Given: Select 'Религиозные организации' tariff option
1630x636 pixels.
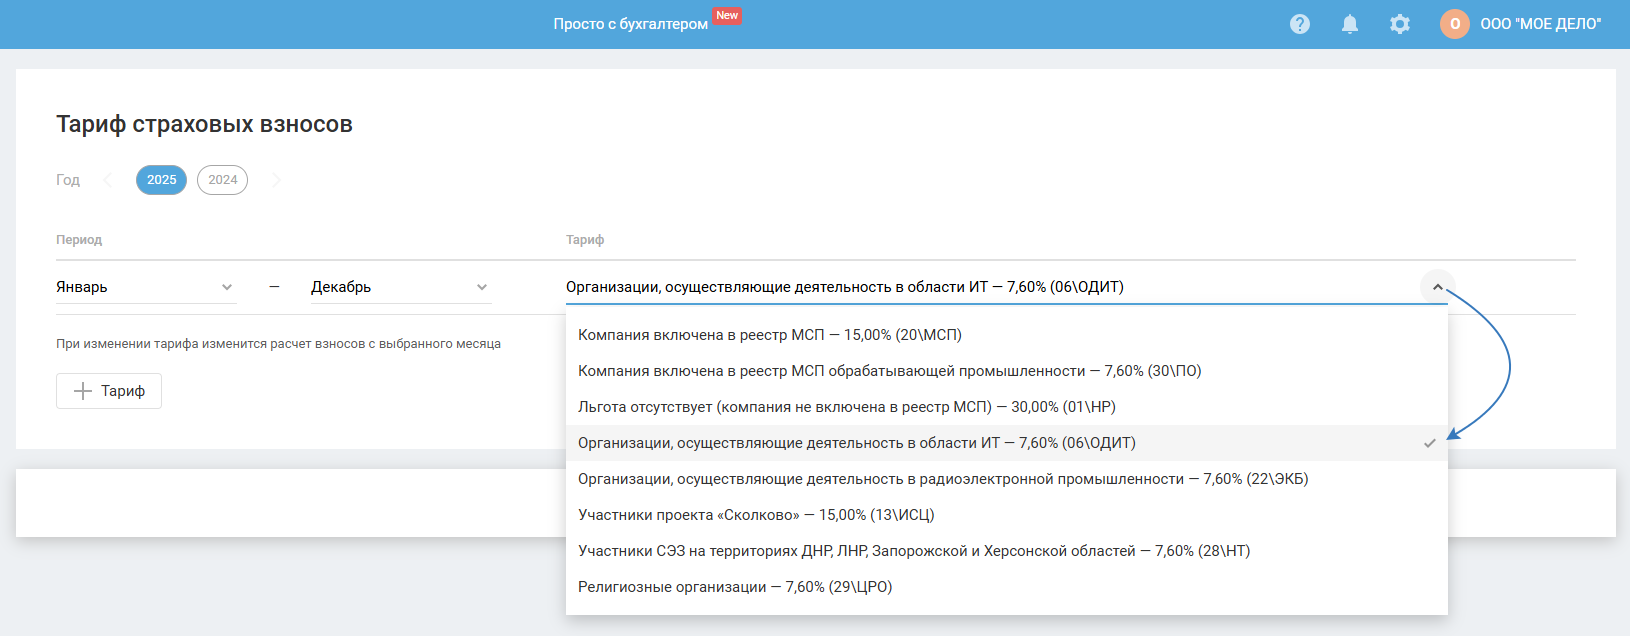Looking at the screenshot, I should click(x=735, y=587).
